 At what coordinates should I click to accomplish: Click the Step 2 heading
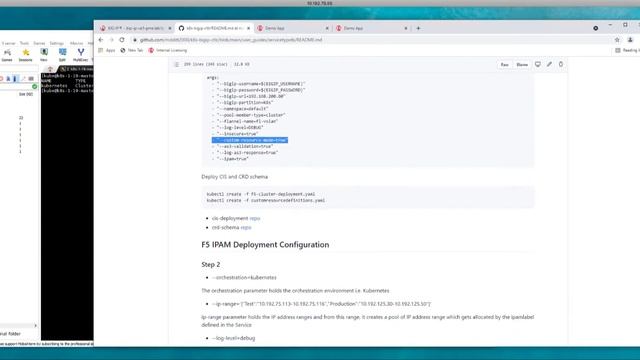coord(211,264)
